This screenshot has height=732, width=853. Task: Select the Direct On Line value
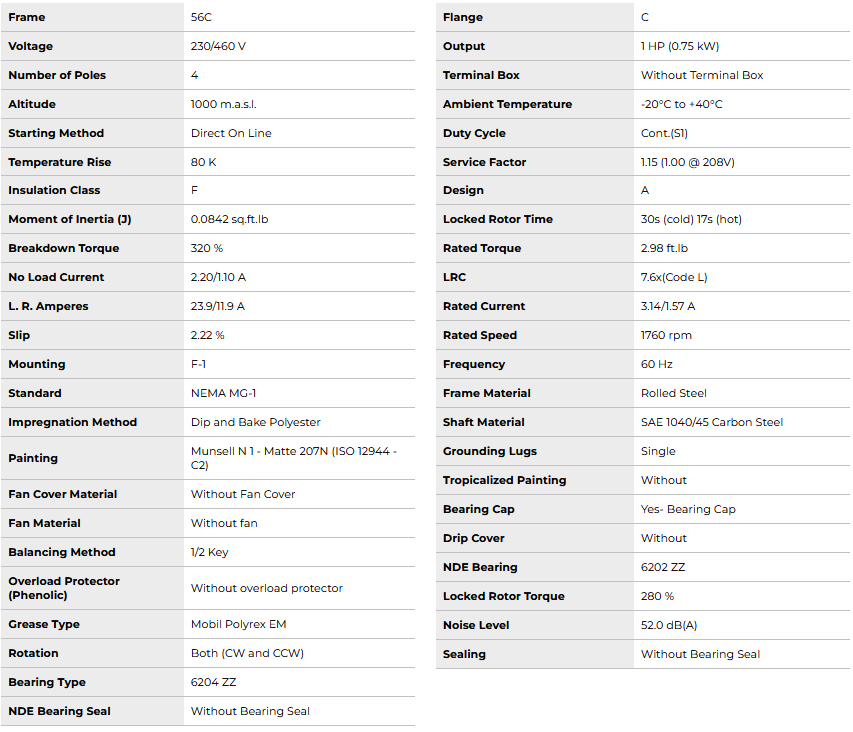click(x=231, y=133)
